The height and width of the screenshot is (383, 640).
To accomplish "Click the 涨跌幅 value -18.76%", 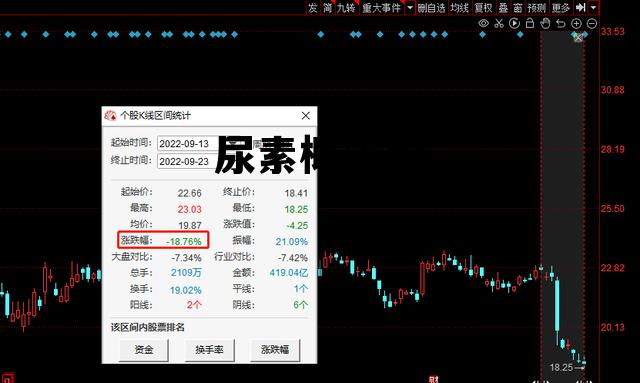I will 184,241.
